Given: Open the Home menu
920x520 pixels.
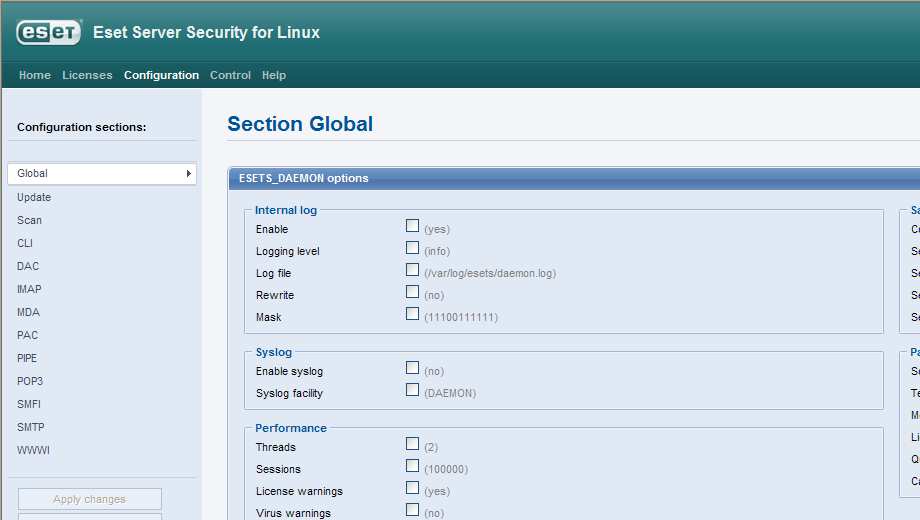Looking at the screenshot, I should click(x=35, y=75).
